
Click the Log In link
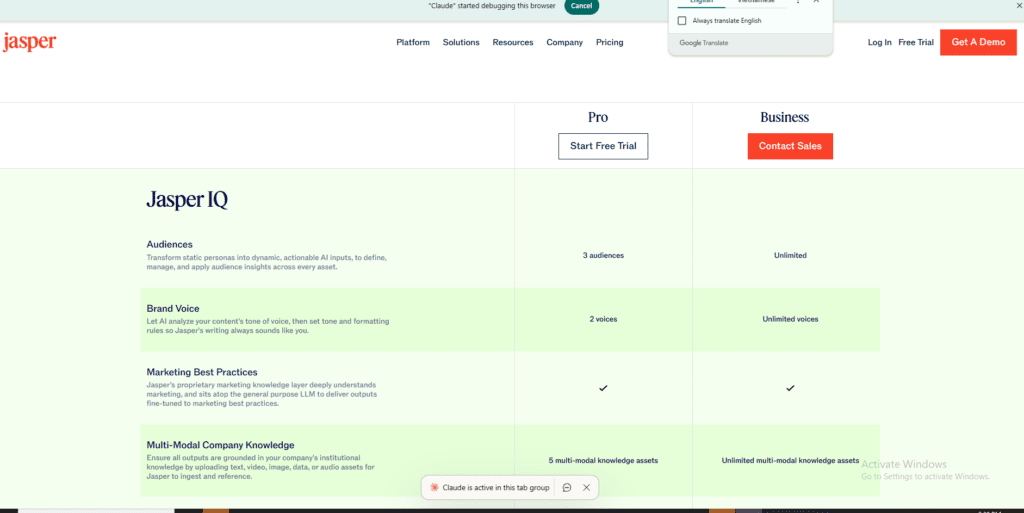[x=879, y=42]
